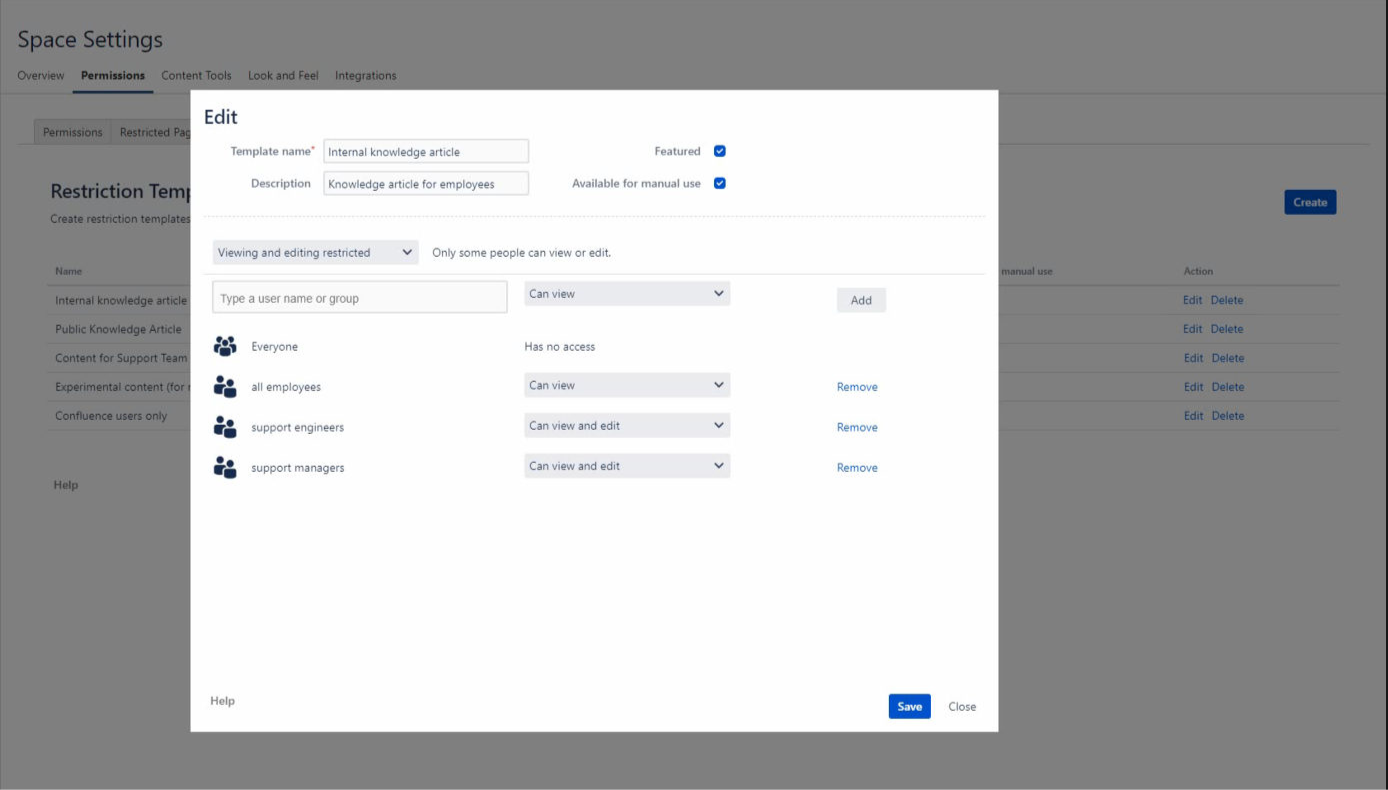Disable Available for manual use
Screen dimensions: 1388x790
[719, 183]
